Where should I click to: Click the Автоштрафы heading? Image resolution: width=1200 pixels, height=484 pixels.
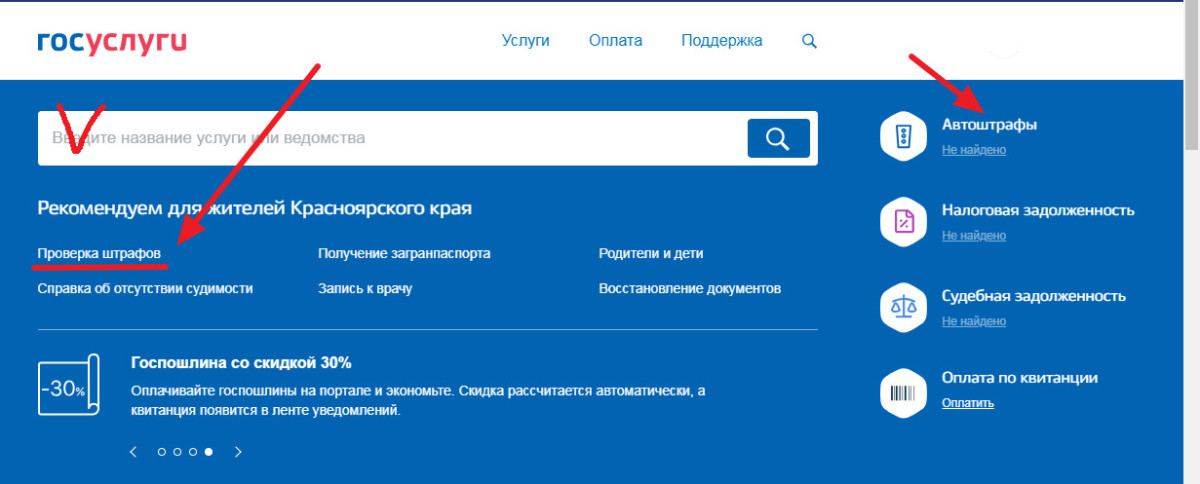point(989,125)
